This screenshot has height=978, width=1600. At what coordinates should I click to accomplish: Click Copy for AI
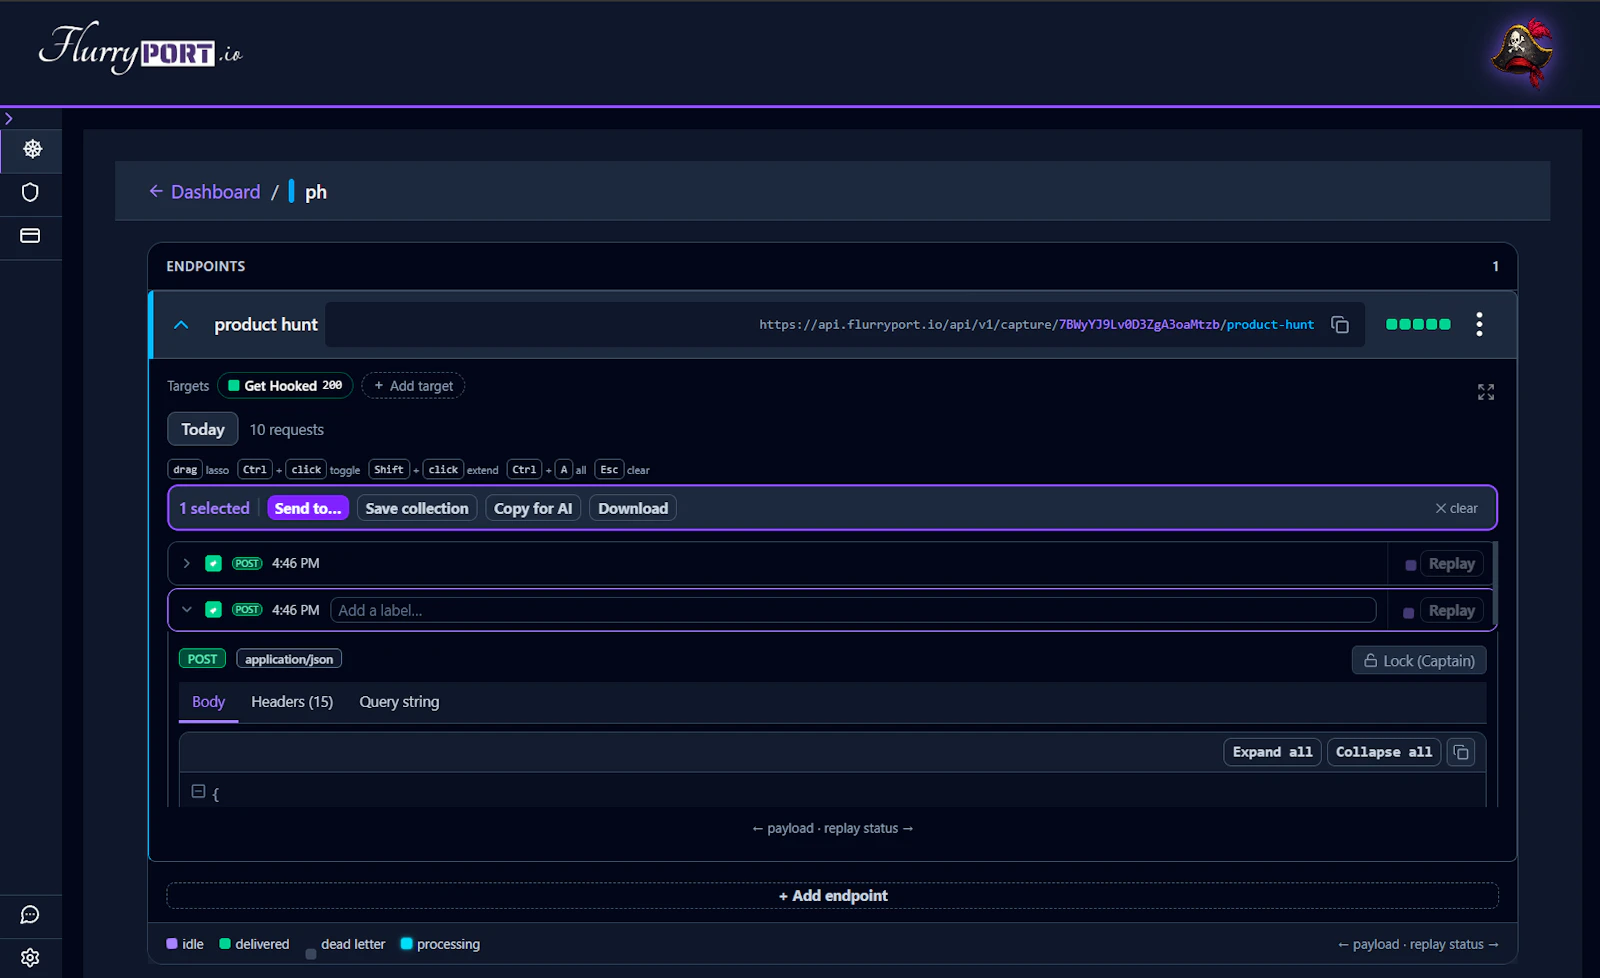coord(533,508)
